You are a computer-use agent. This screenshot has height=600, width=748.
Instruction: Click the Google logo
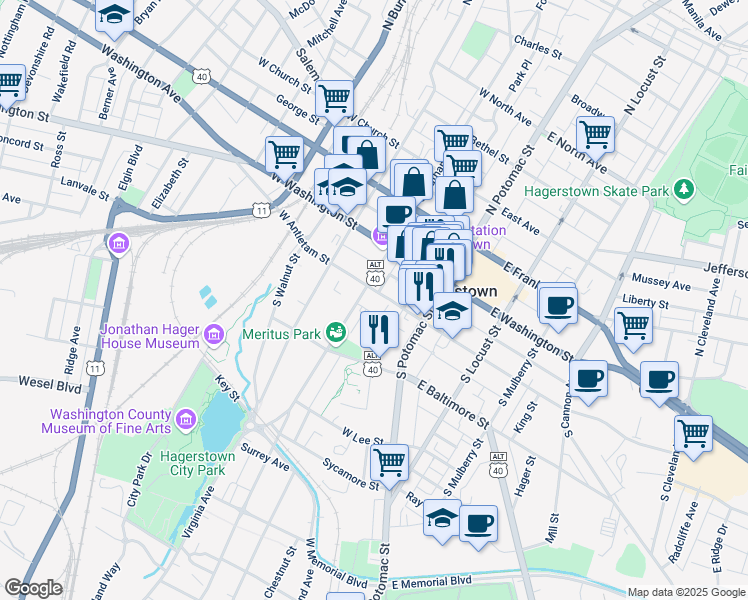point(33,589)
